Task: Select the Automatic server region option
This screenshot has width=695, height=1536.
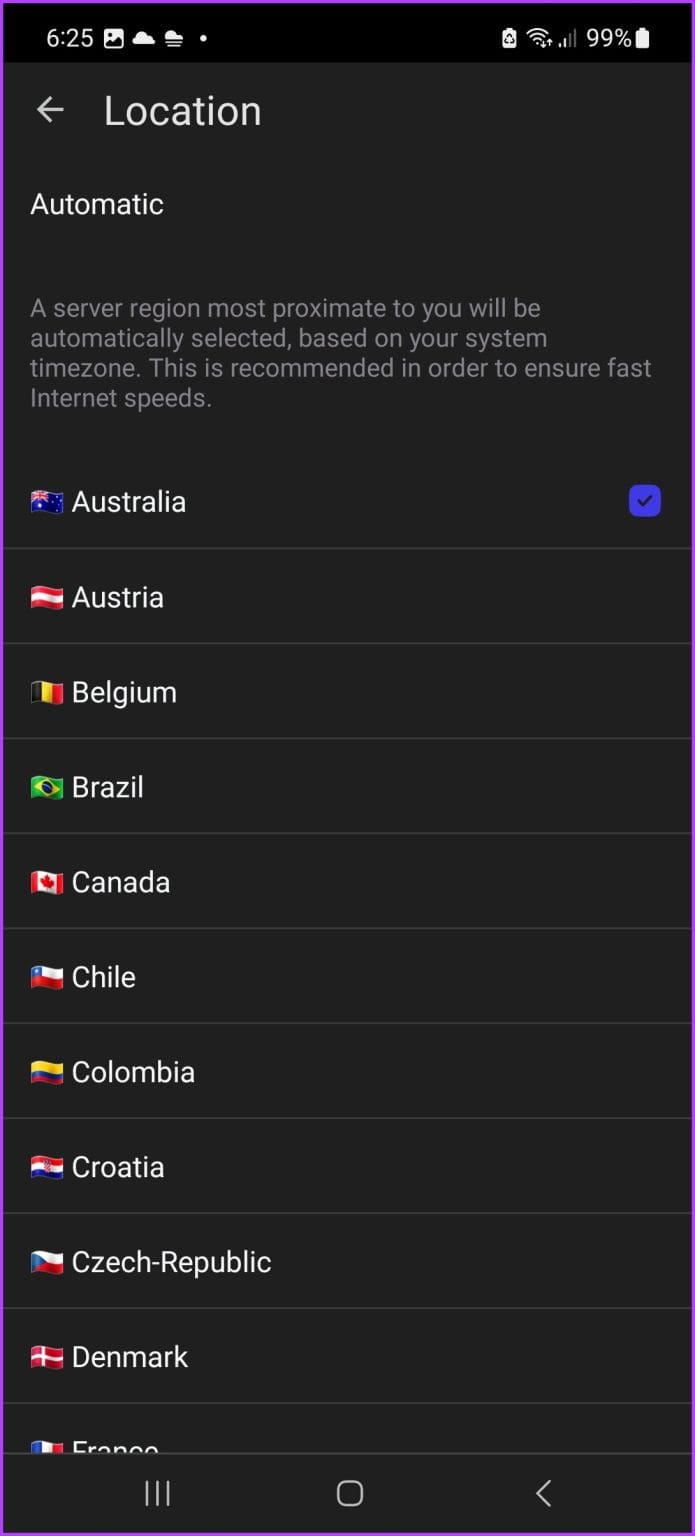Action: pos(97,204)
